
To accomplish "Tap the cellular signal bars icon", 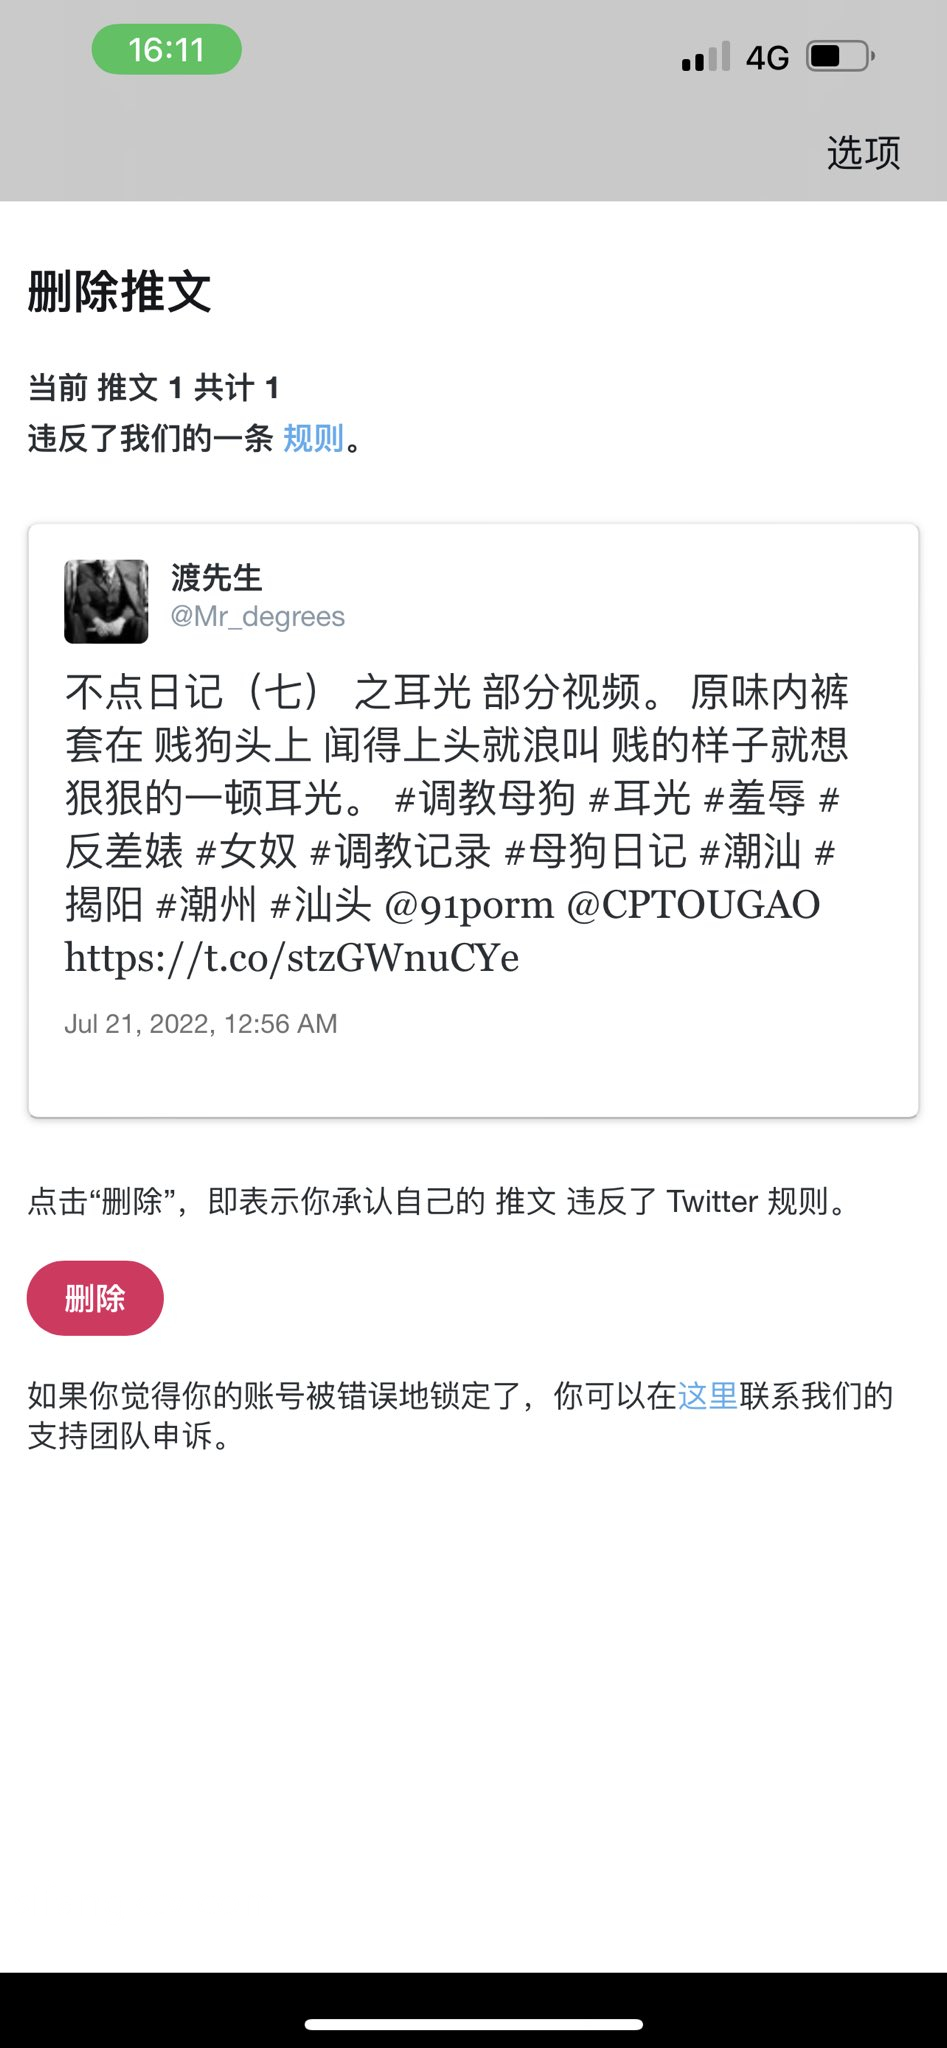I will click(x=706, y=57).
